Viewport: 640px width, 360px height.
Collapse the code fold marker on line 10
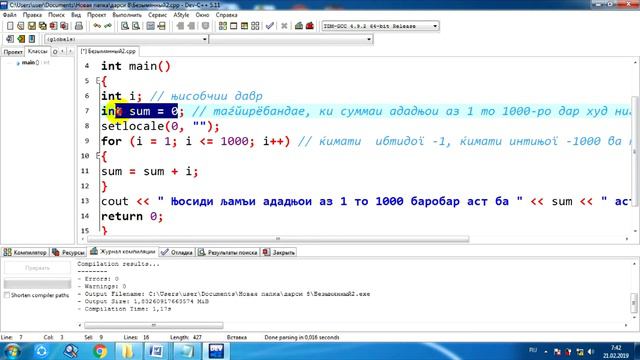point(98,156)
